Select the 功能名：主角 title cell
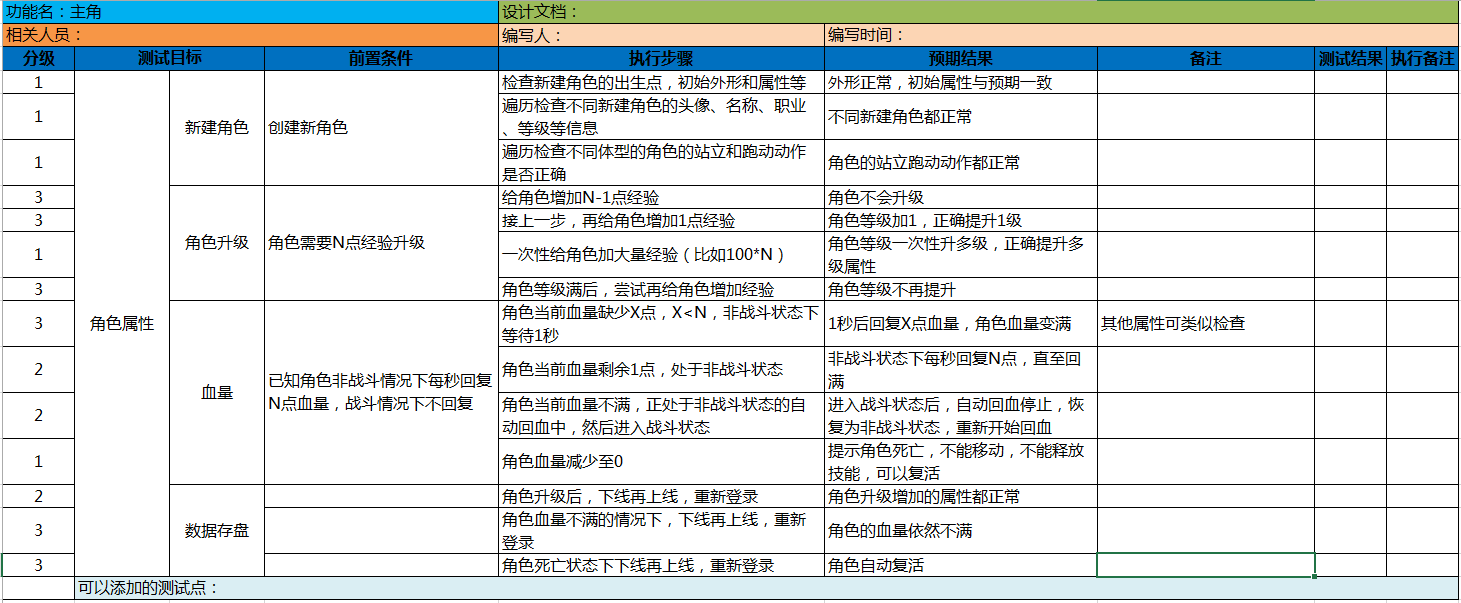 [x=250, y=12]
